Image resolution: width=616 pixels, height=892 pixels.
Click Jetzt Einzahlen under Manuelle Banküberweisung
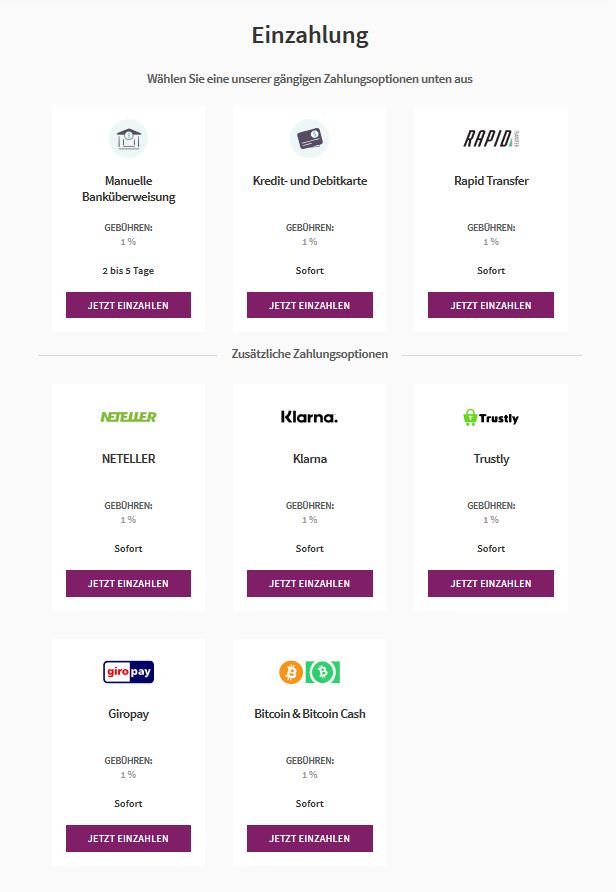click(129, 305)
